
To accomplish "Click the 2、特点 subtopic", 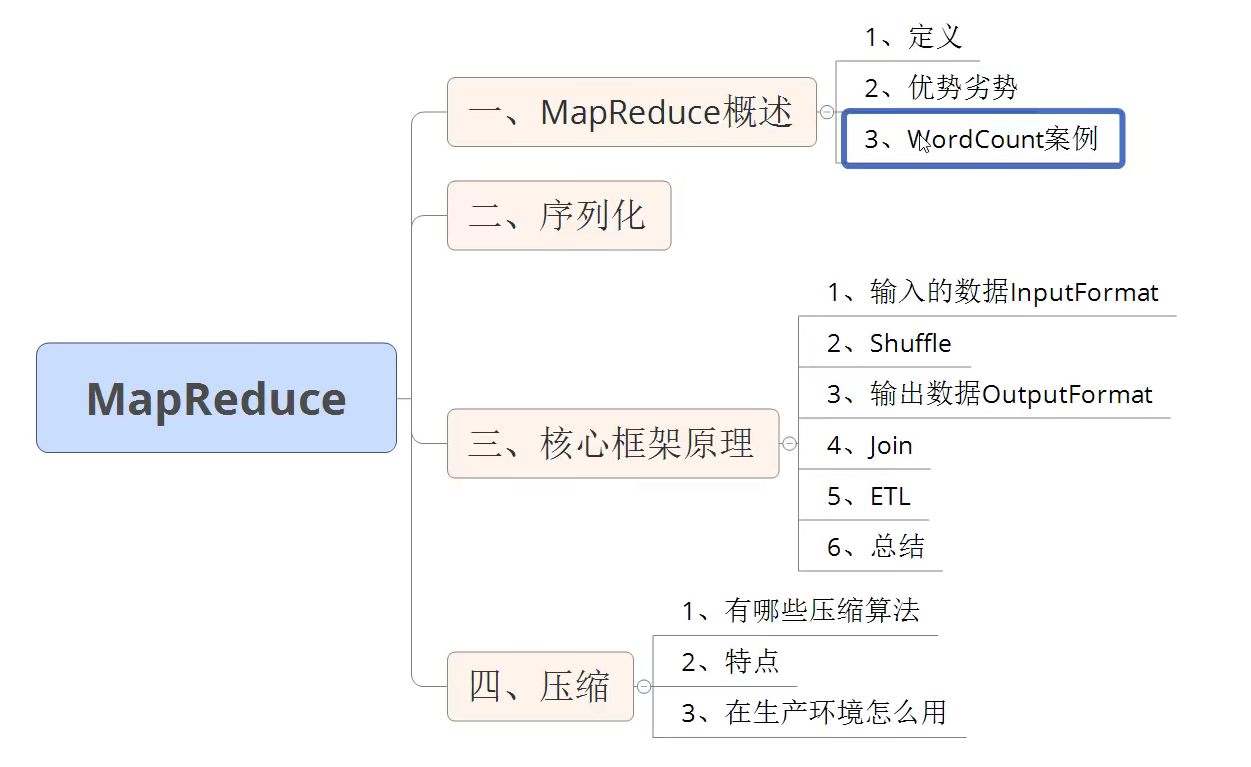I will click(732, 660).
